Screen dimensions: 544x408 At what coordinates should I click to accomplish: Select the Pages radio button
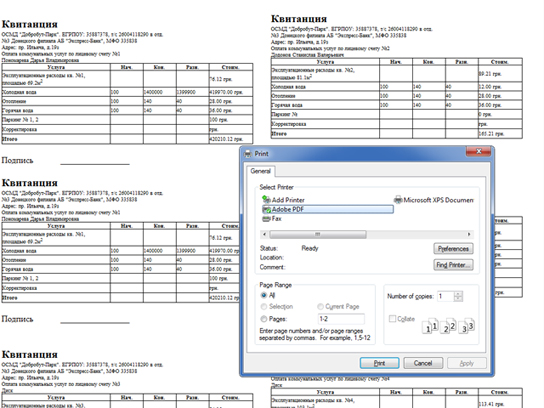(264, 319)
